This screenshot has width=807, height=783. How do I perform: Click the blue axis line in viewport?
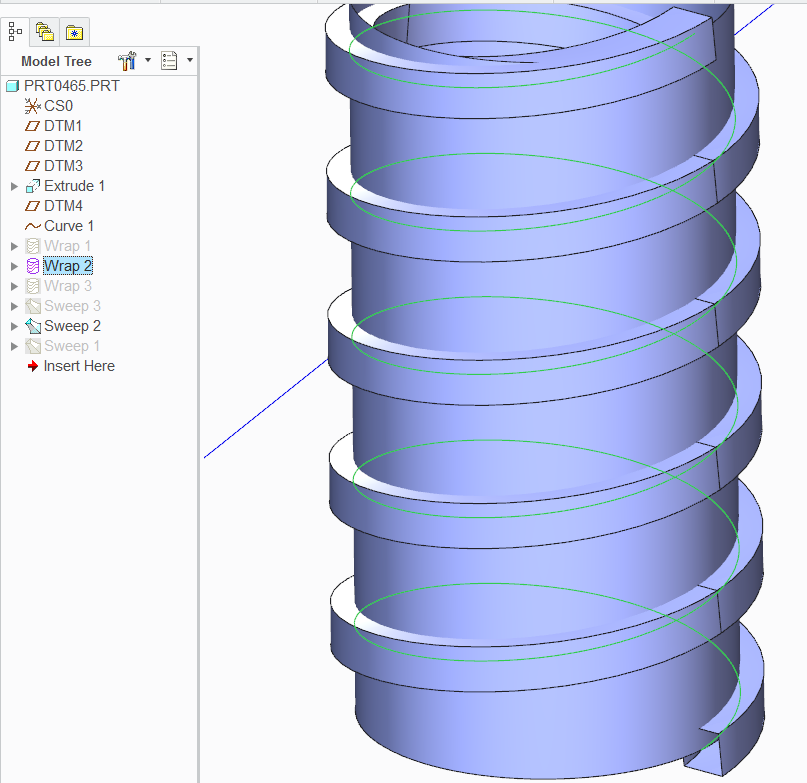tap(266, 408)
